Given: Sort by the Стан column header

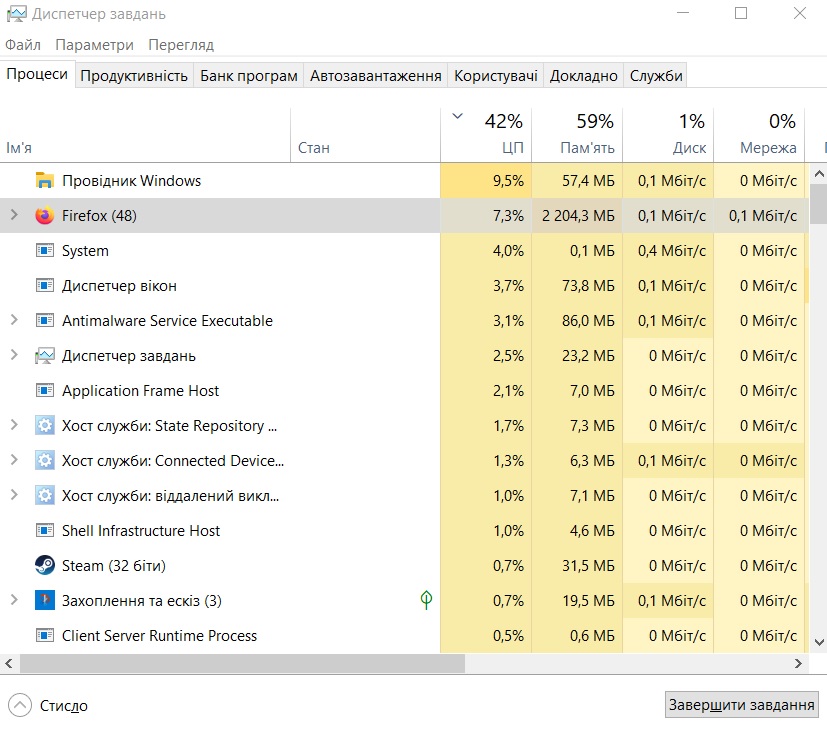Looking at the screenshot, I should [366, 135].
